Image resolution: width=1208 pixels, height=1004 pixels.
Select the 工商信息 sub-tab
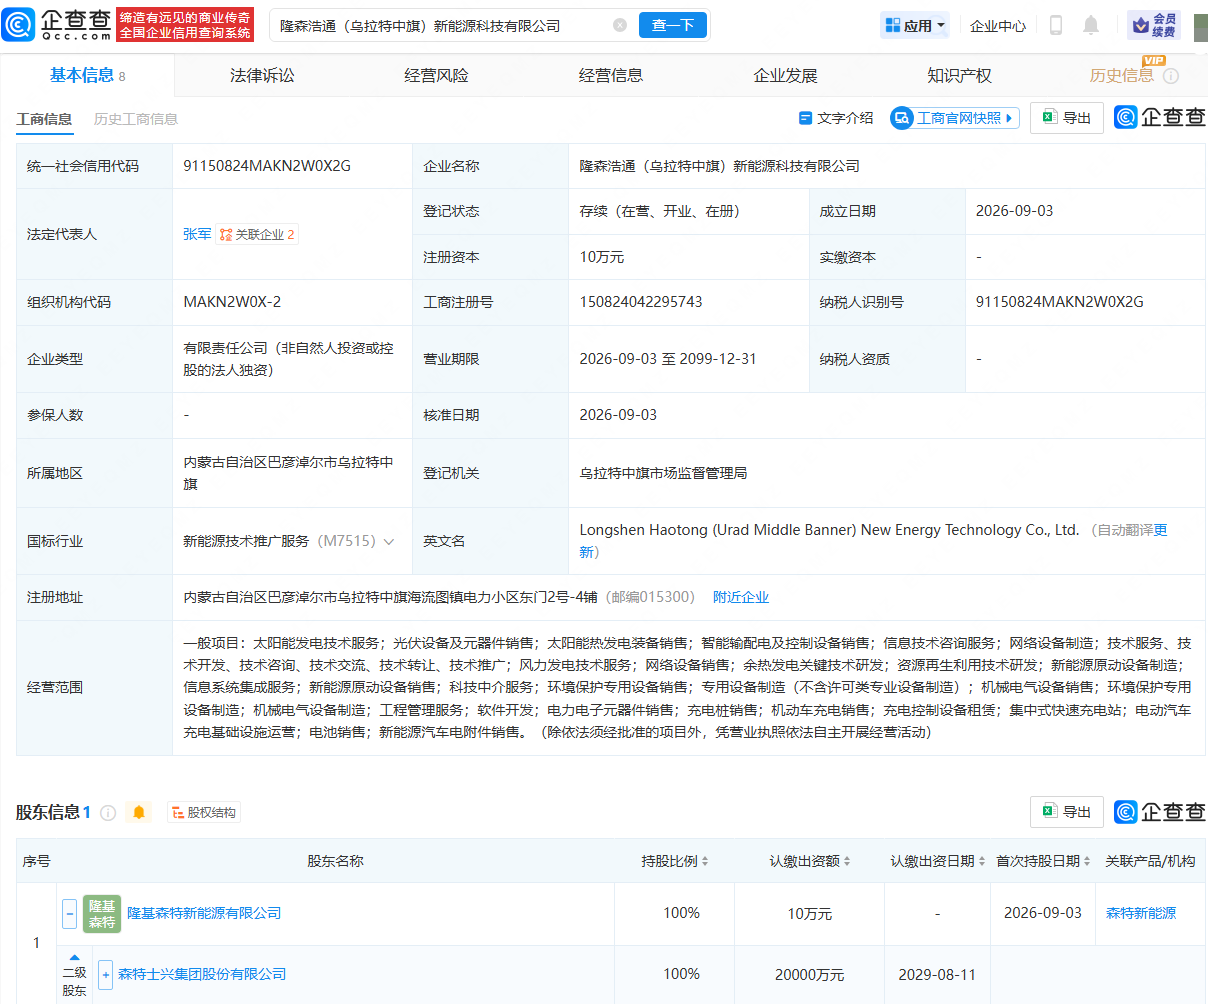click(44, 119)
